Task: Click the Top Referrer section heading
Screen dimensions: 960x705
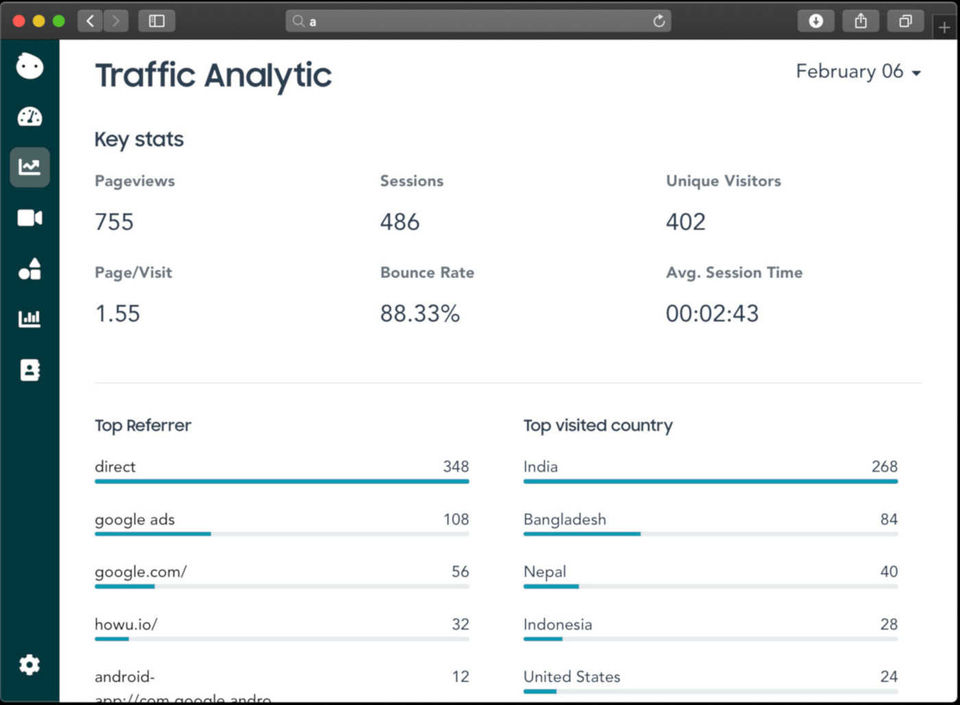Action: pyautogui.click(x=143, y=425)
